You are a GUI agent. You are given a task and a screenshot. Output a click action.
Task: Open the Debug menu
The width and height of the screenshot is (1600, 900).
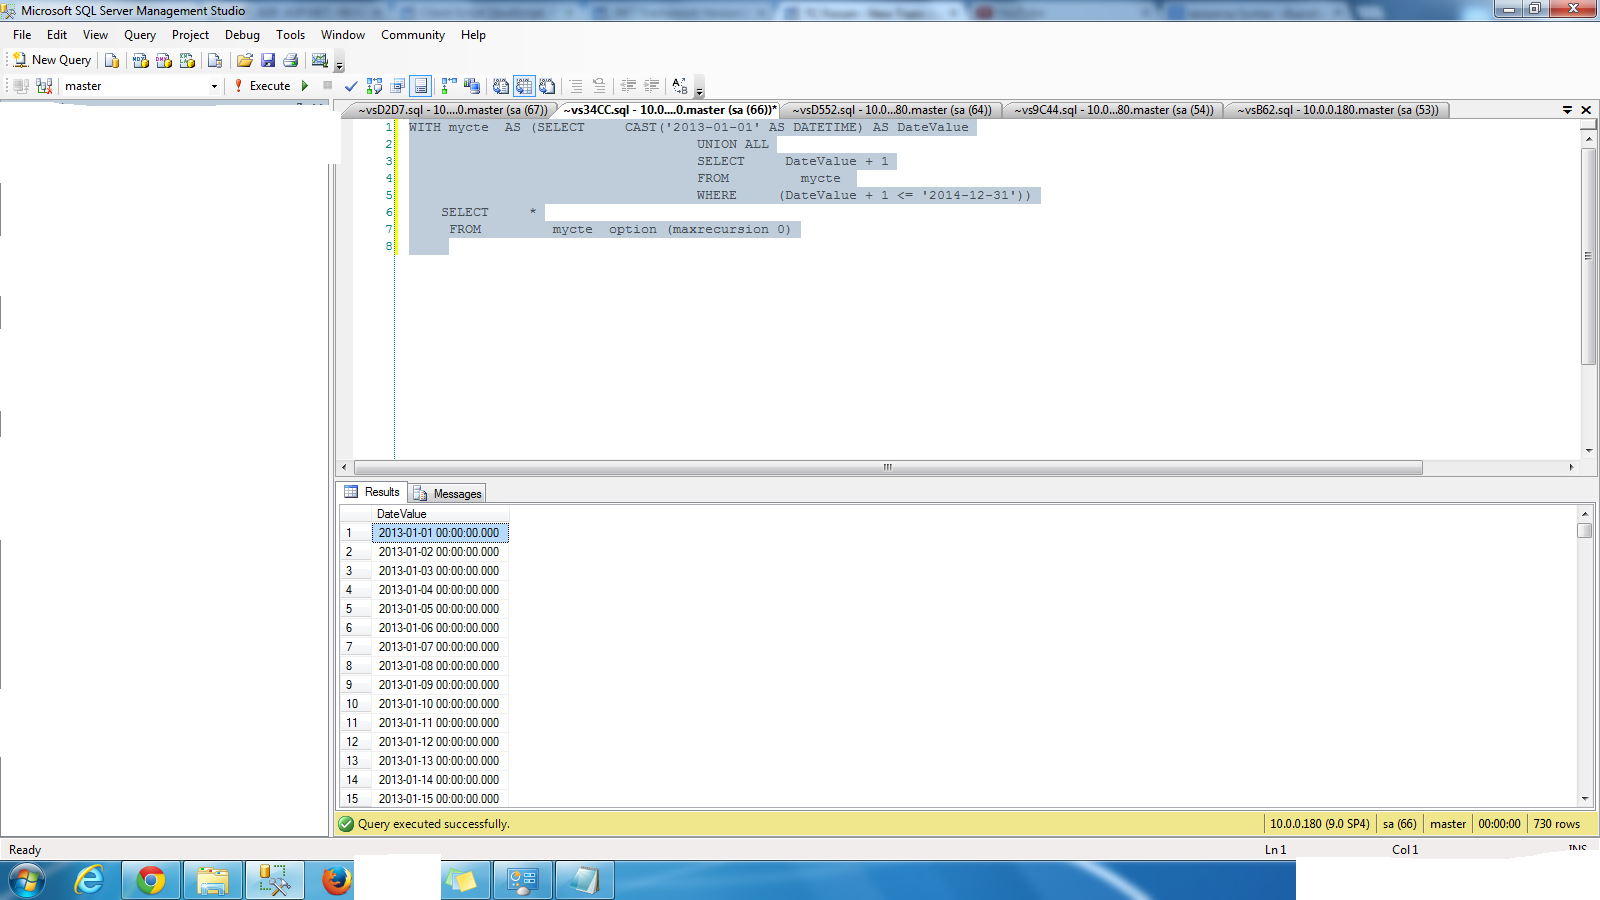point(242,35)
